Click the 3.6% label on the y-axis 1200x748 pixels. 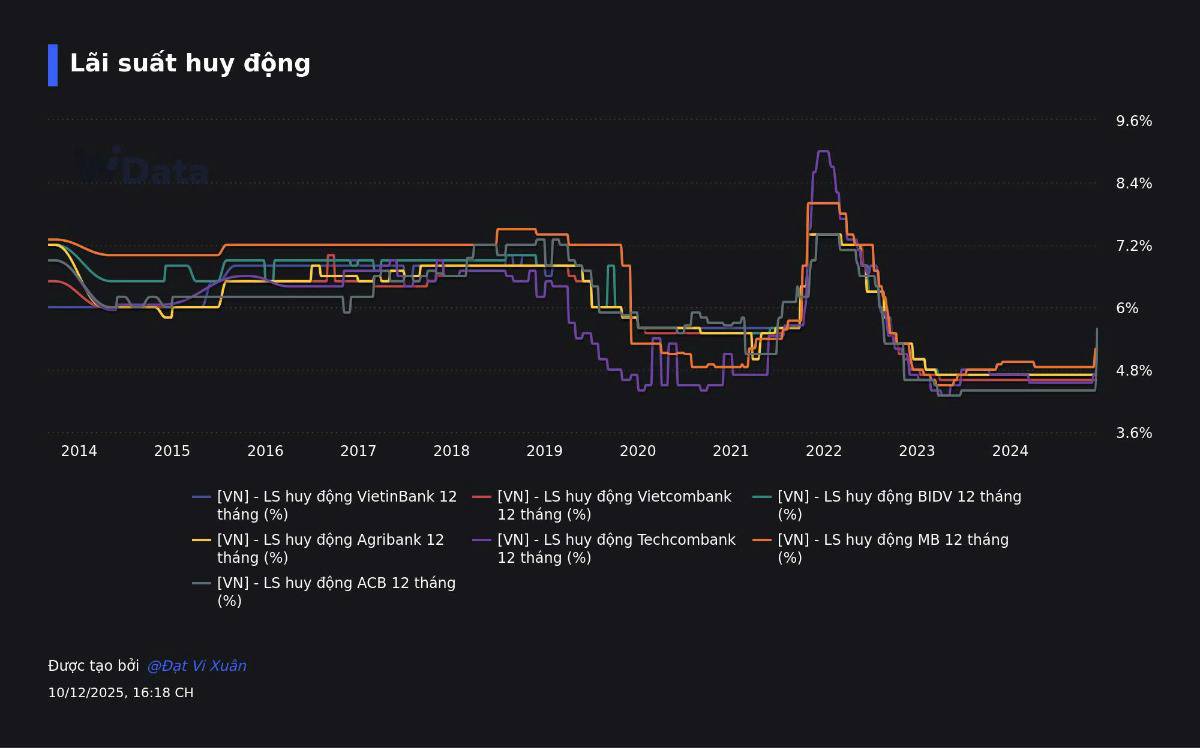coord(1134,433)
